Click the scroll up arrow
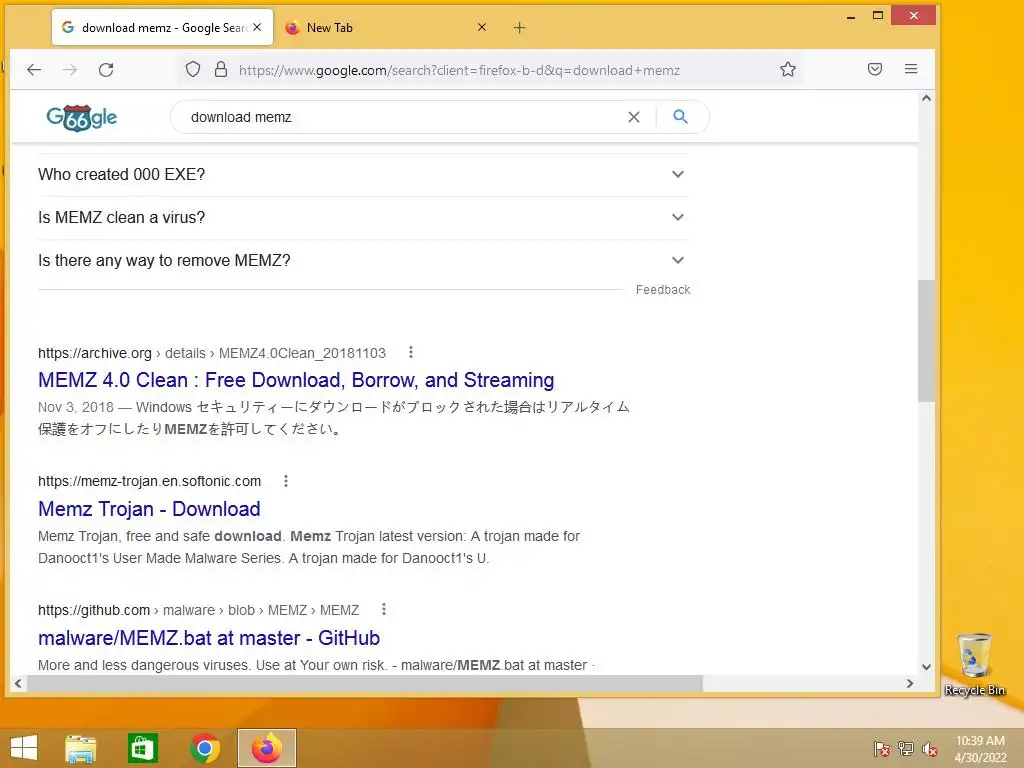This screenshot has width=1024, height=768. (x=926, y=98)
